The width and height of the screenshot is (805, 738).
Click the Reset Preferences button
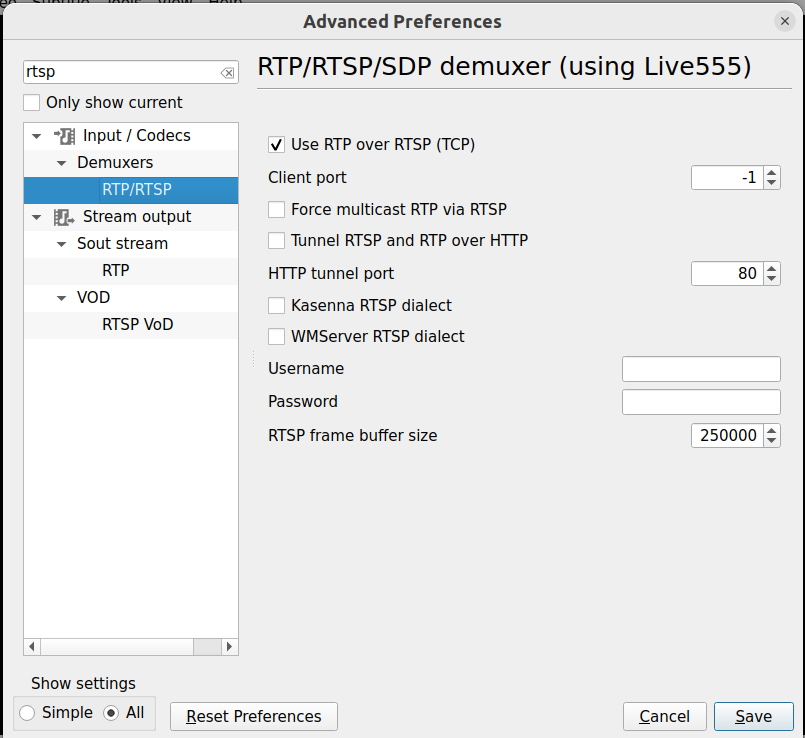(254, 716)
